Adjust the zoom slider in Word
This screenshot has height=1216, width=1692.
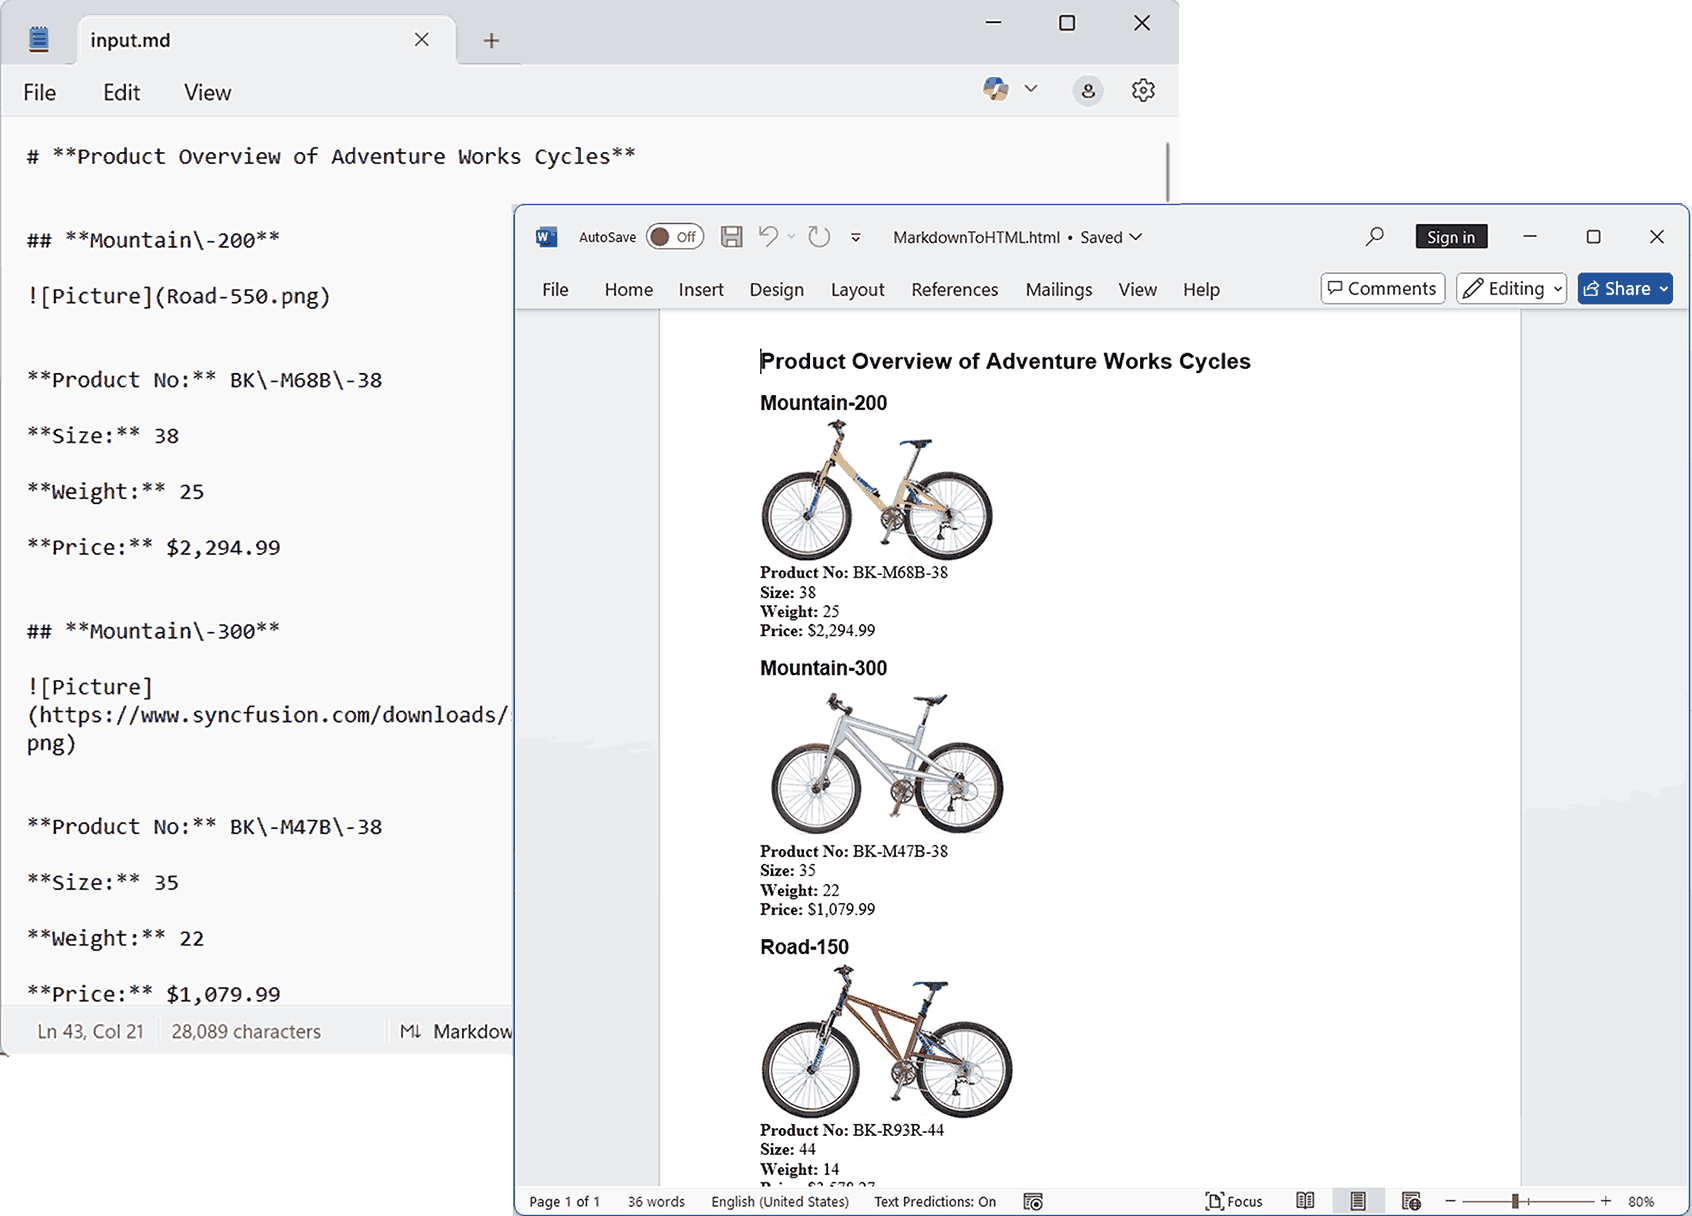click(x=1515, y=1201)
